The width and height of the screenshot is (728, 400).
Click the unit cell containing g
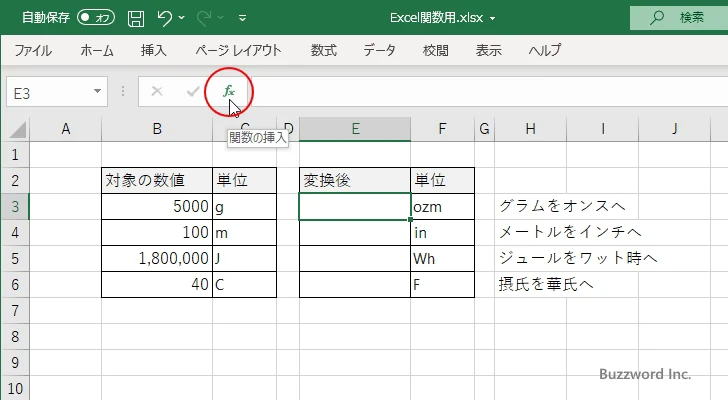pos(245,206)
